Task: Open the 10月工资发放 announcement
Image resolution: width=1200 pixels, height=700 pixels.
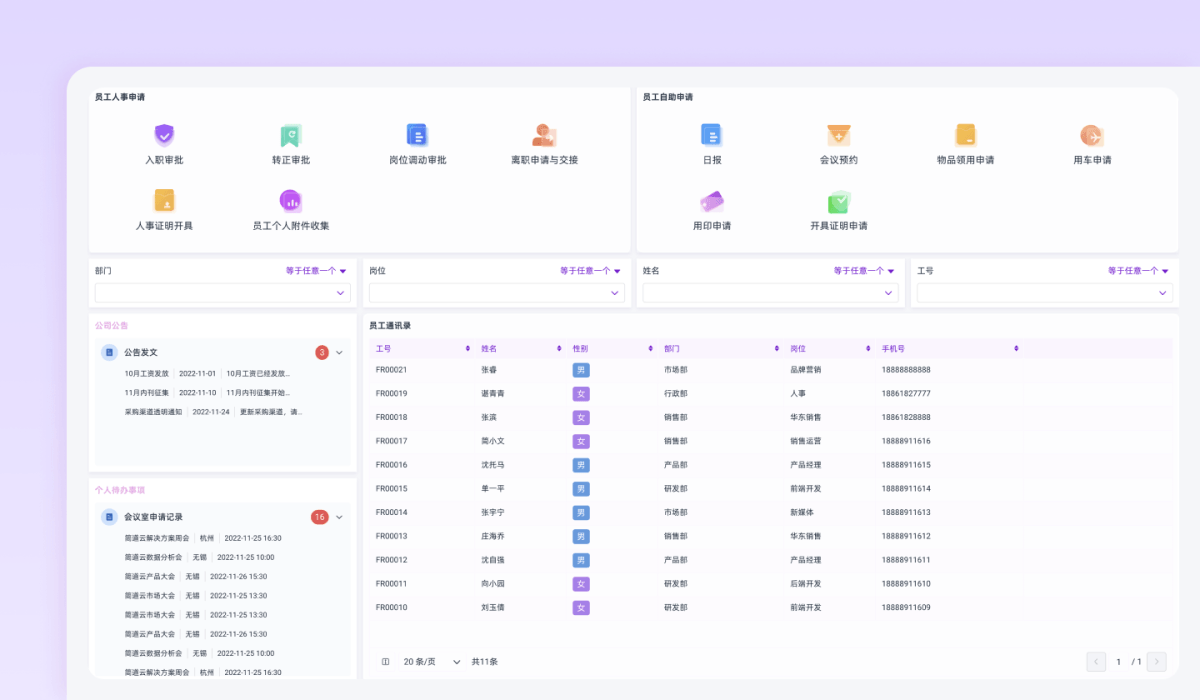Action: coord(146,373)
